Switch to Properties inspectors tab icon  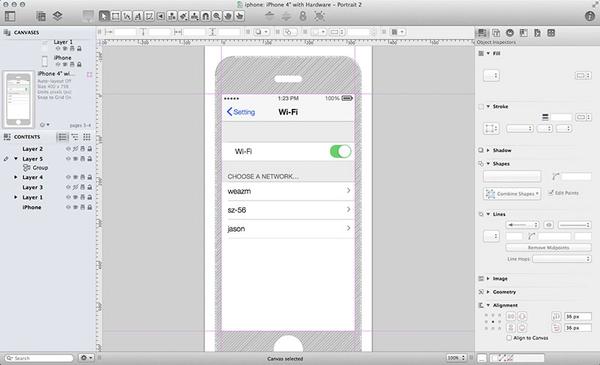point(510,33)
